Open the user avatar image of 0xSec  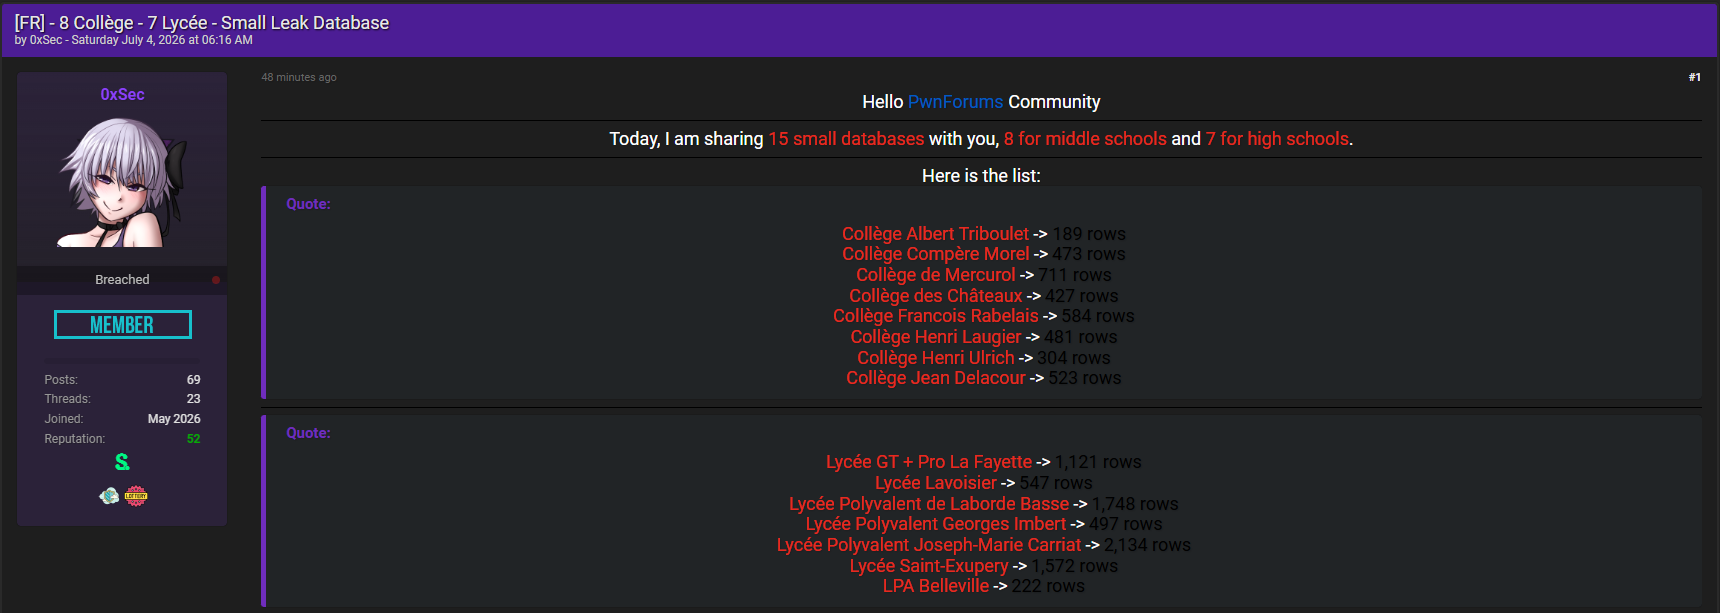pyautogui.click(x=122, y=181)
